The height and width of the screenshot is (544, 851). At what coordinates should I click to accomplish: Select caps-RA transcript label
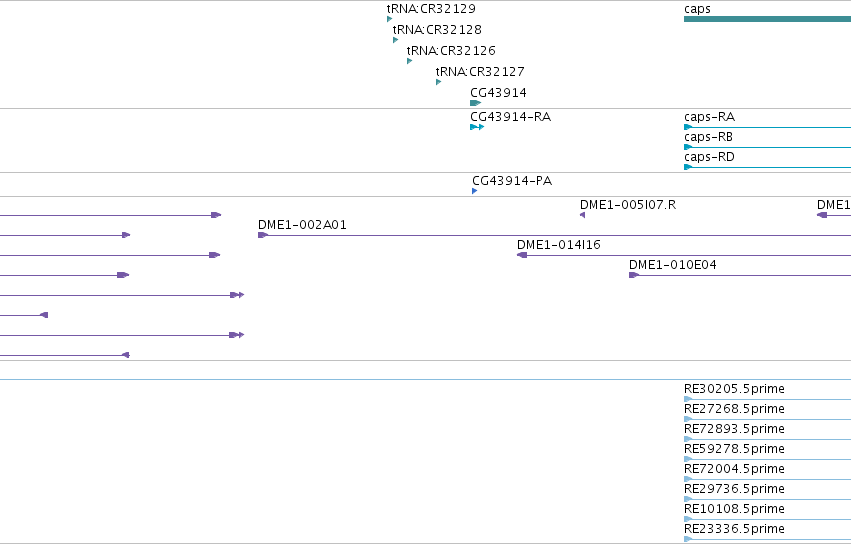709,117
